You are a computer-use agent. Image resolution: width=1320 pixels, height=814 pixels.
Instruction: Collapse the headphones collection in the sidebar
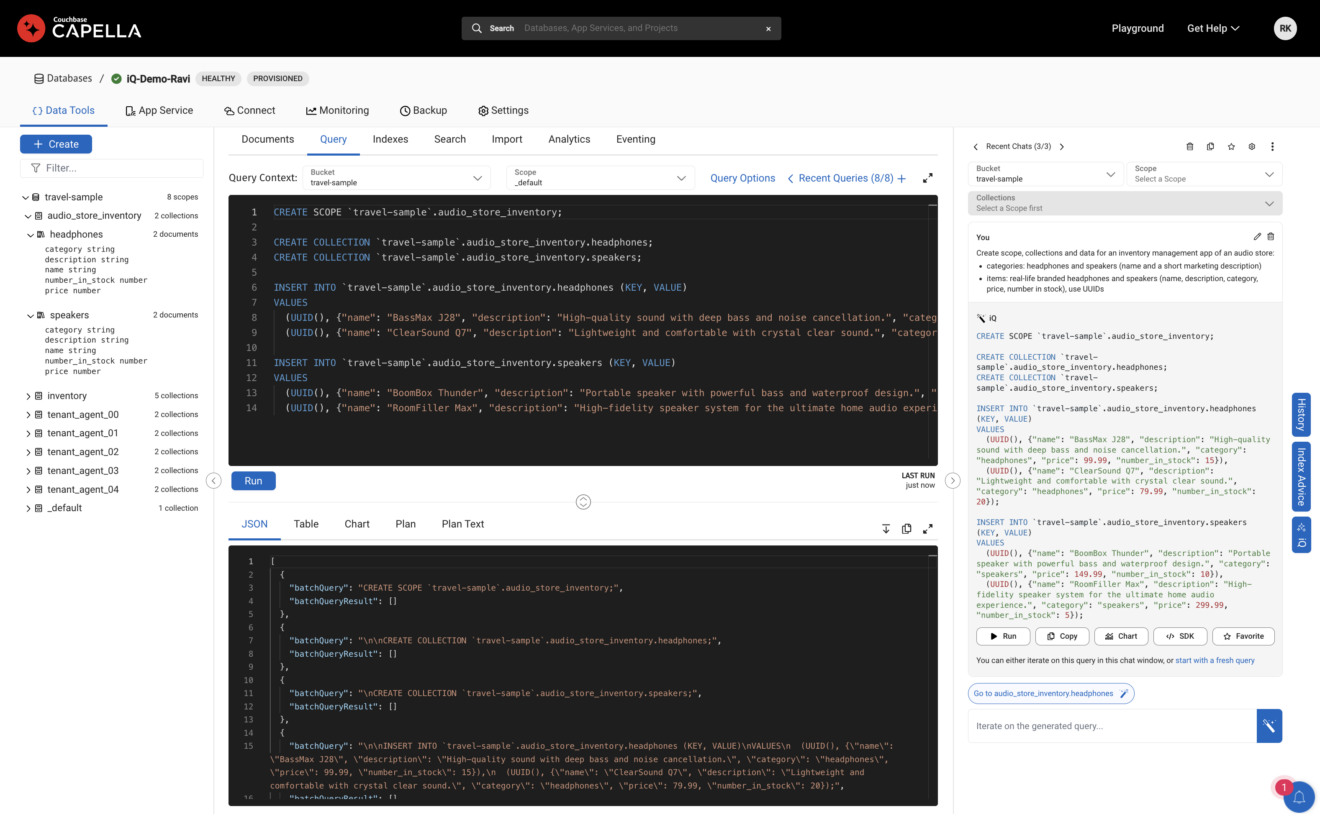[29, 233]
